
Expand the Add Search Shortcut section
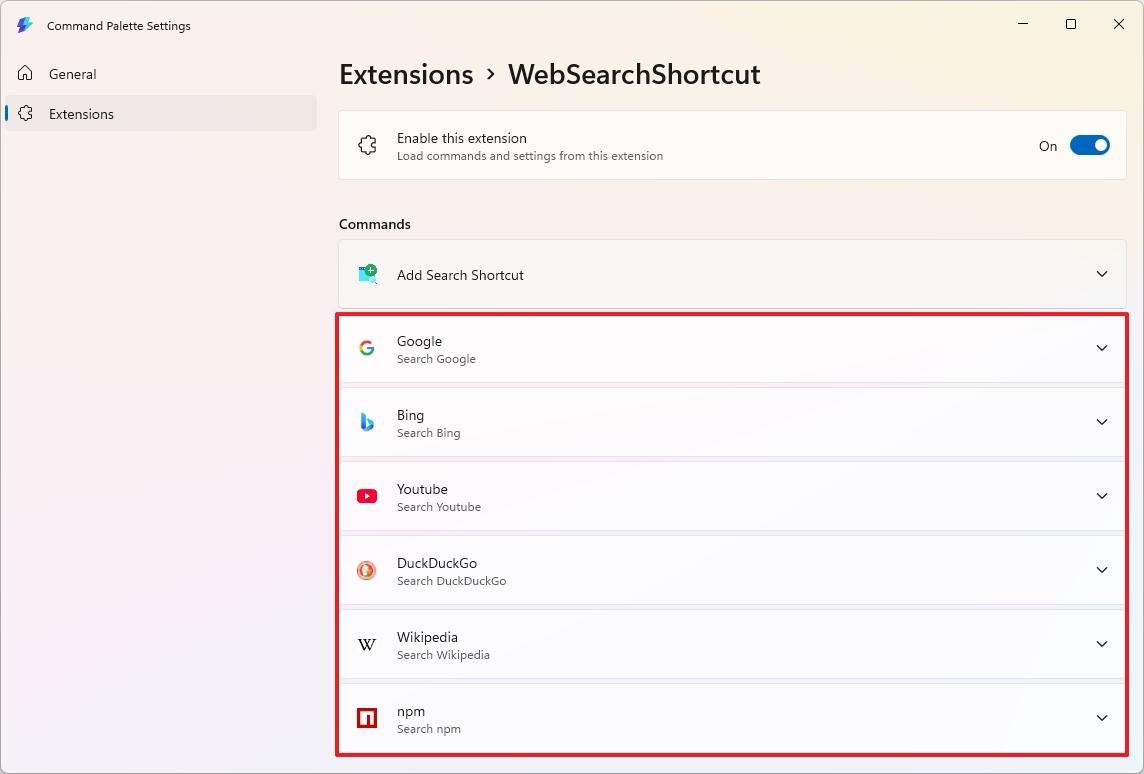pos(1102,273)
